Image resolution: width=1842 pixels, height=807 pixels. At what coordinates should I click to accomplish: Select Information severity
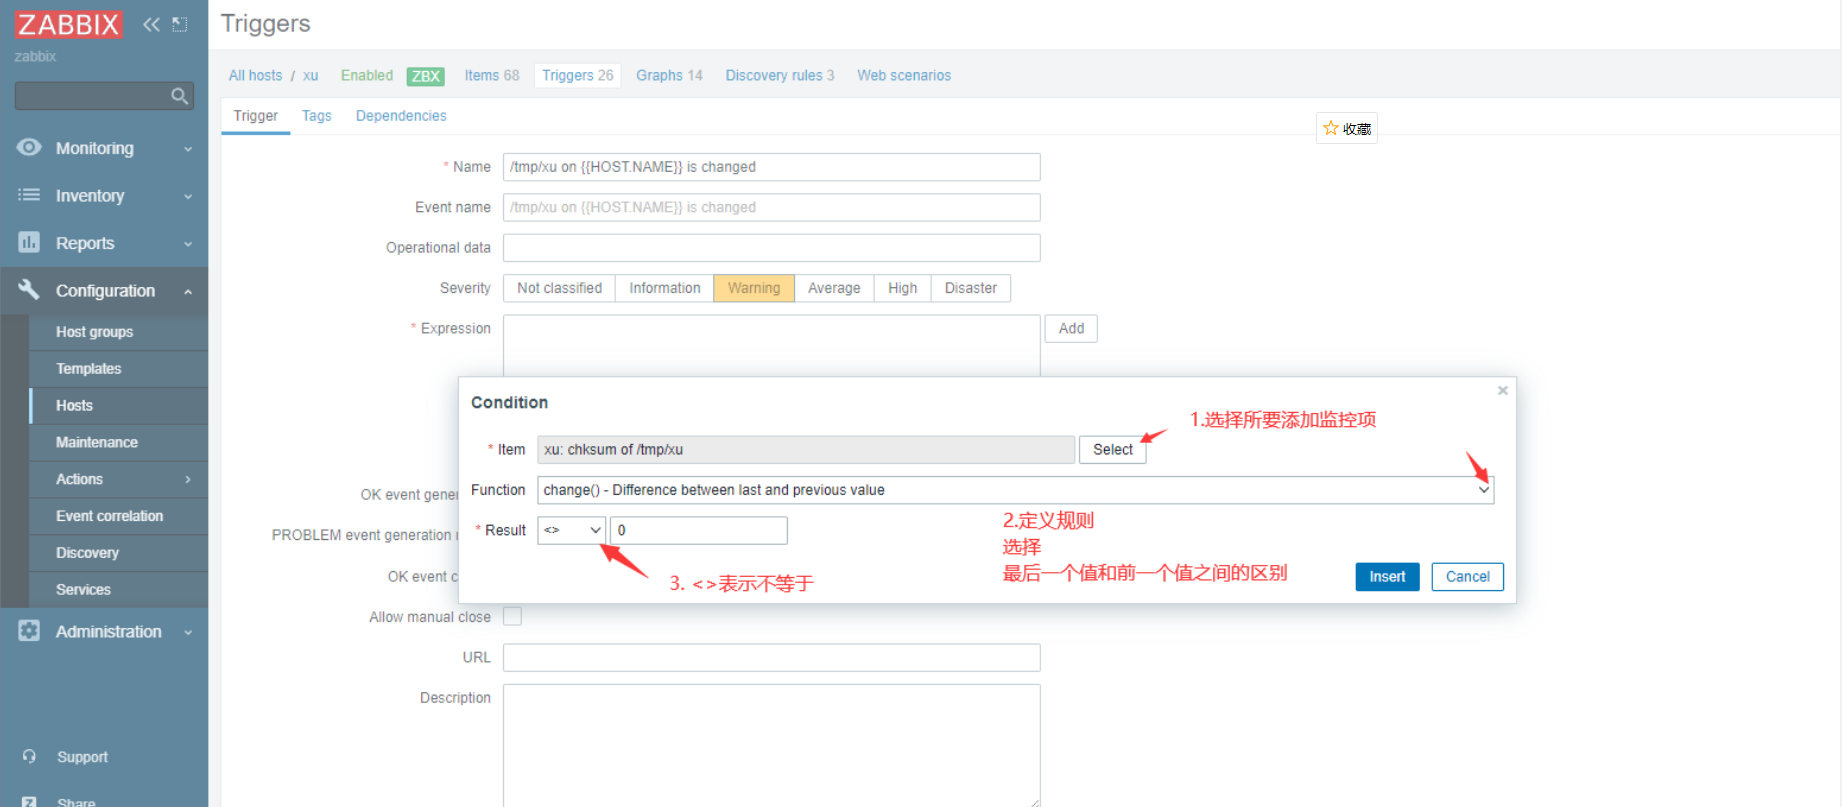(665, 288)
